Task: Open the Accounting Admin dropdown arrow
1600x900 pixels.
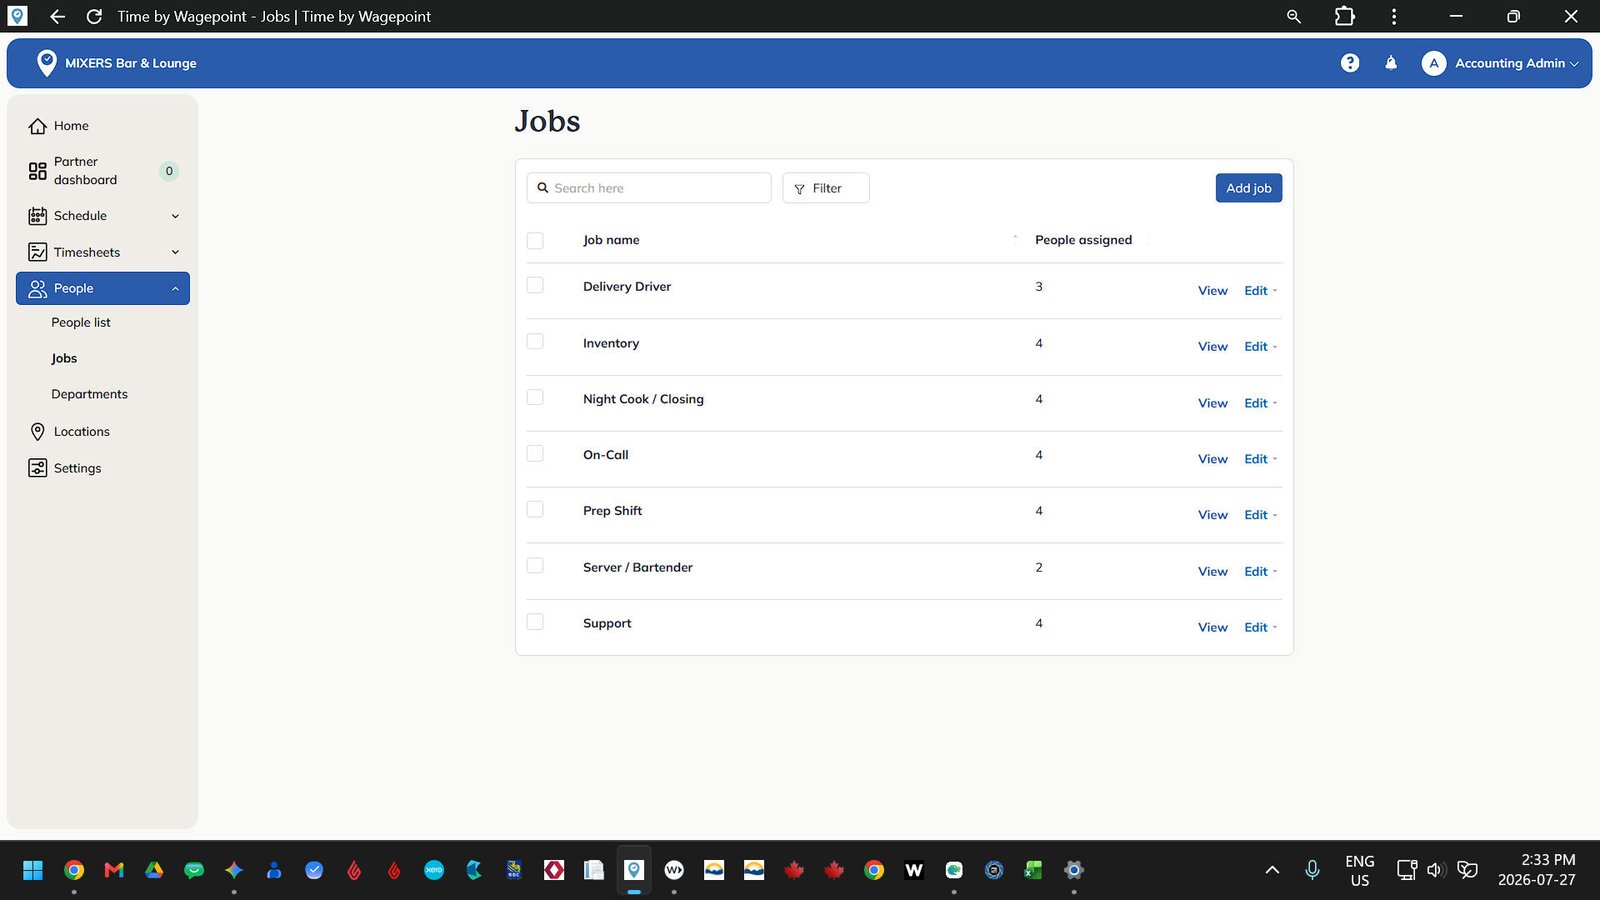Action: click(1574, 64)
